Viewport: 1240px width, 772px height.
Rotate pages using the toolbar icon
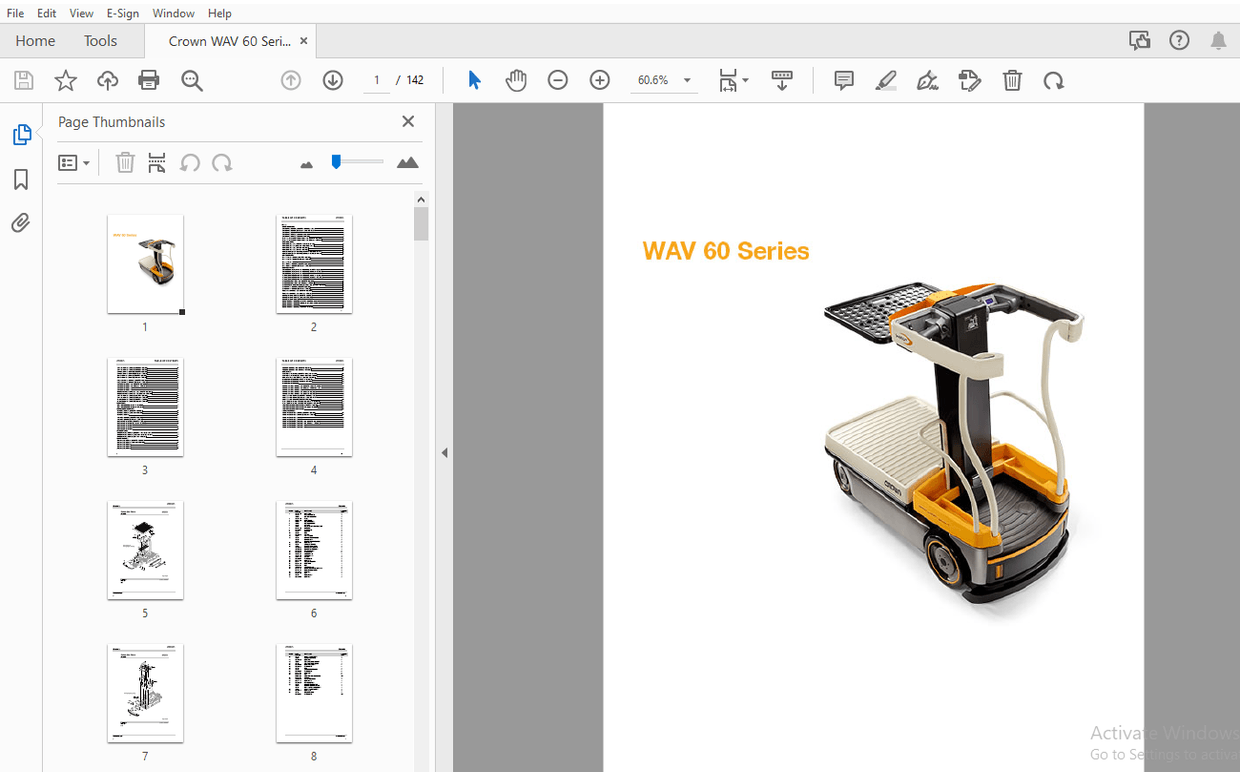pos(1053,80)
